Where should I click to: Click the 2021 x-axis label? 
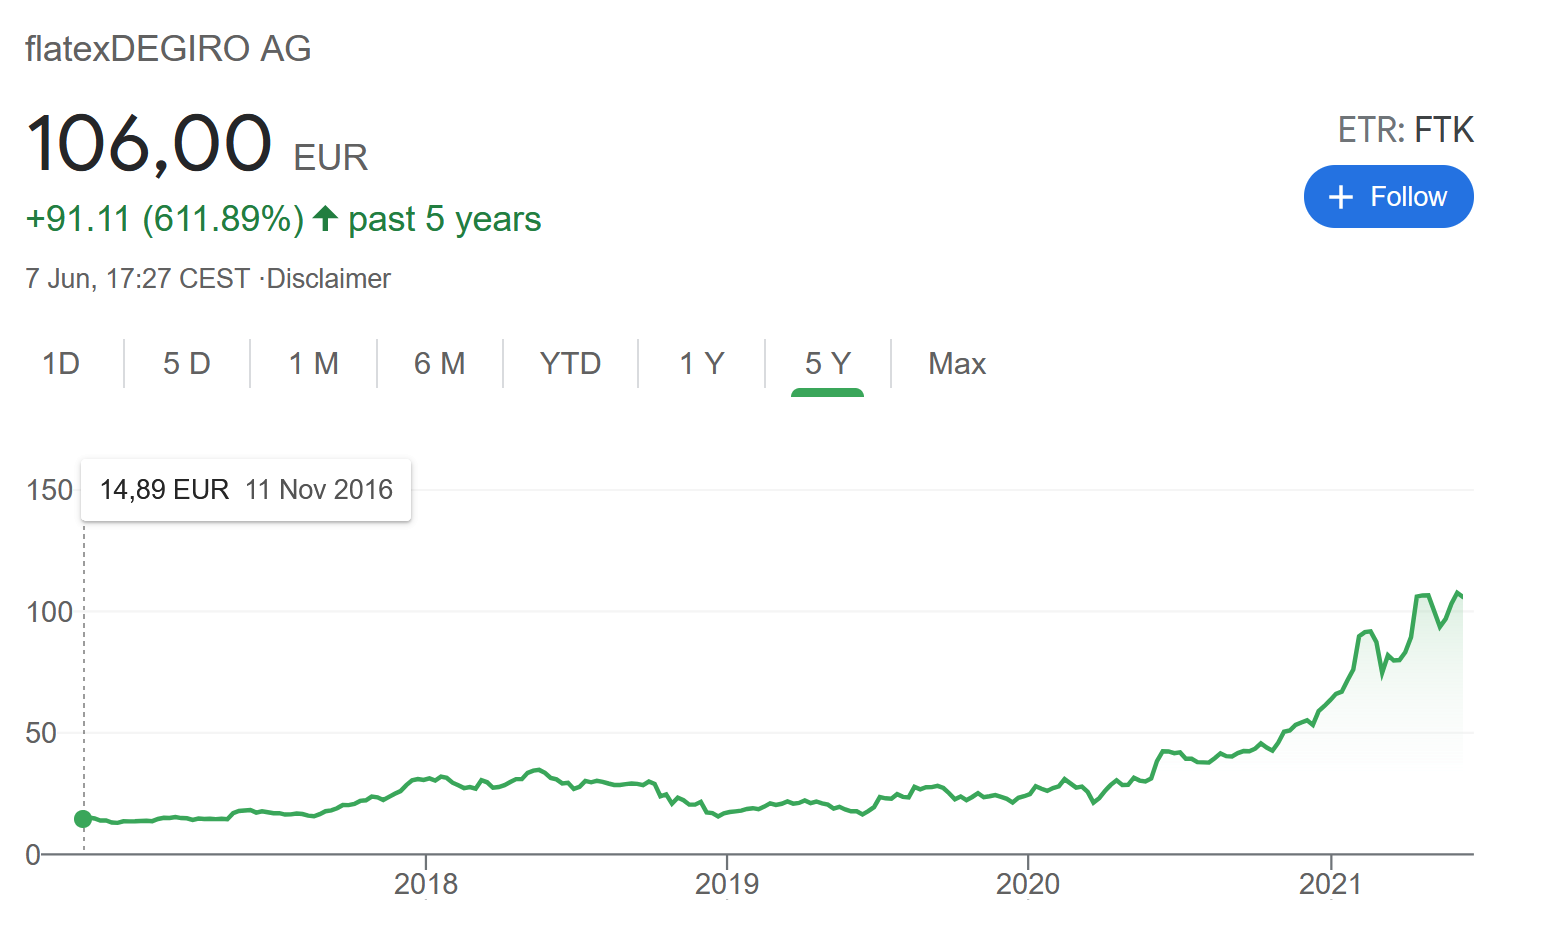[1330, 884]
